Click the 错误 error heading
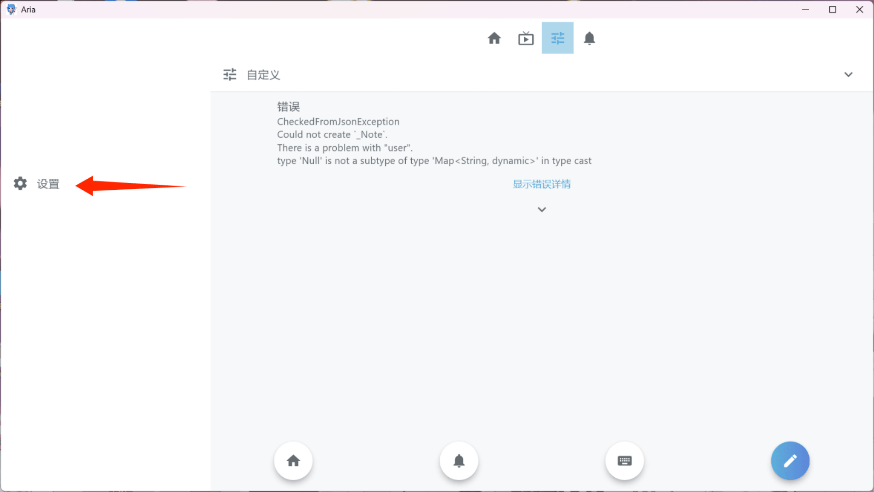Viewport: 874px width, 492px height. 288,107
